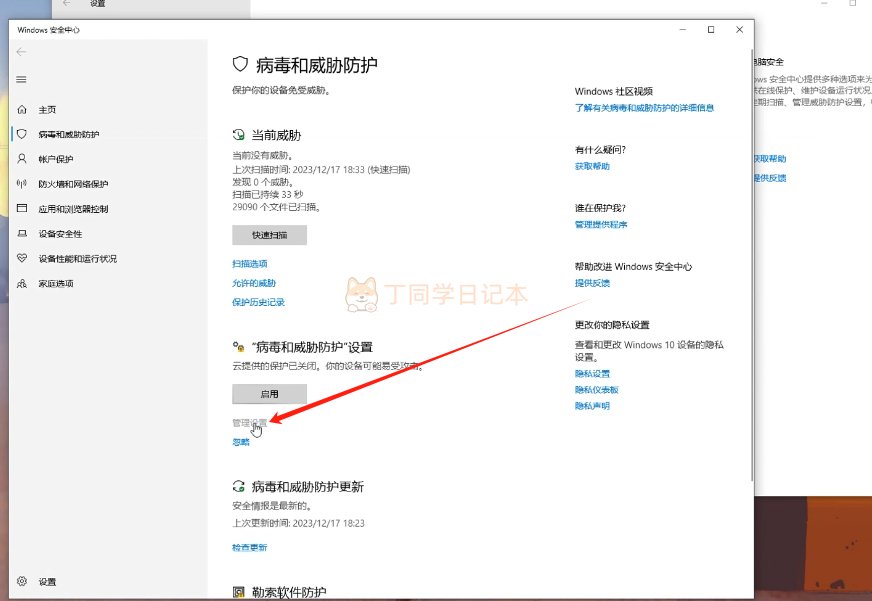The image size is (872, 601).
Task: Click the 检查更新 link
Action: click(x=250, y=548)
